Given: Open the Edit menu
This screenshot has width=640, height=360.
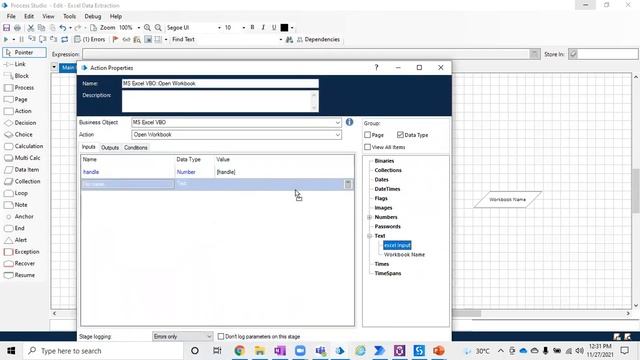Looking at the screenshot, I should 29,16.
